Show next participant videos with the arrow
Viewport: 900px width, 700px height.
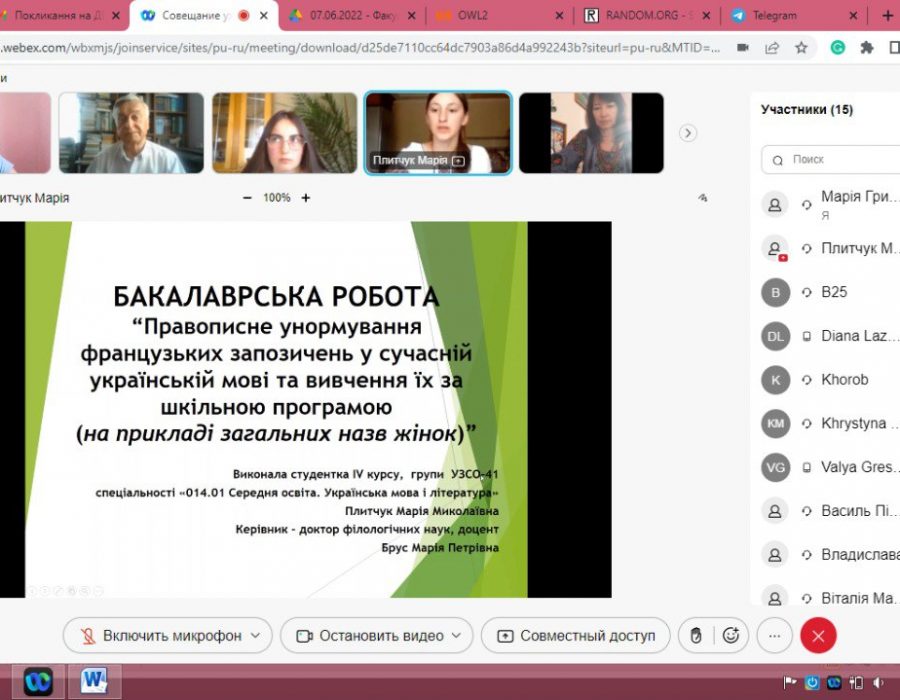[x=688, y=133]
